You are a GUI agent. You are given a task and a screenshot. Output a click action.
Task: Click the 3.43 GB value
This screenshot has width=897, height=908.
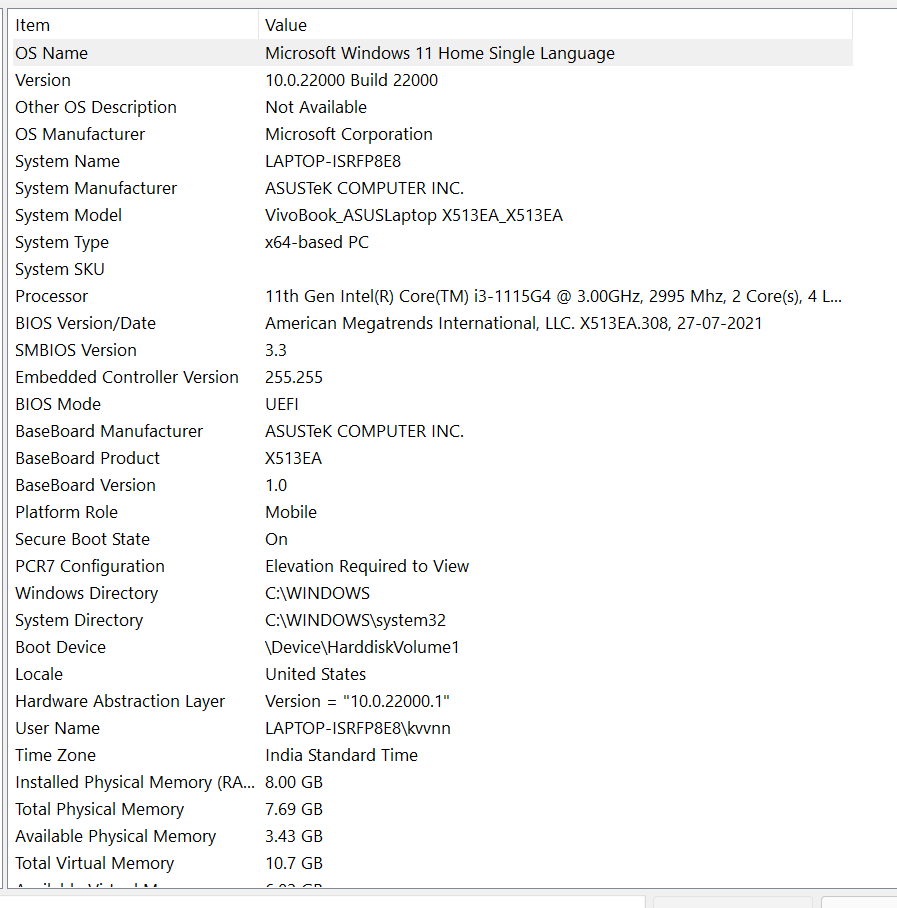[294, 837]
